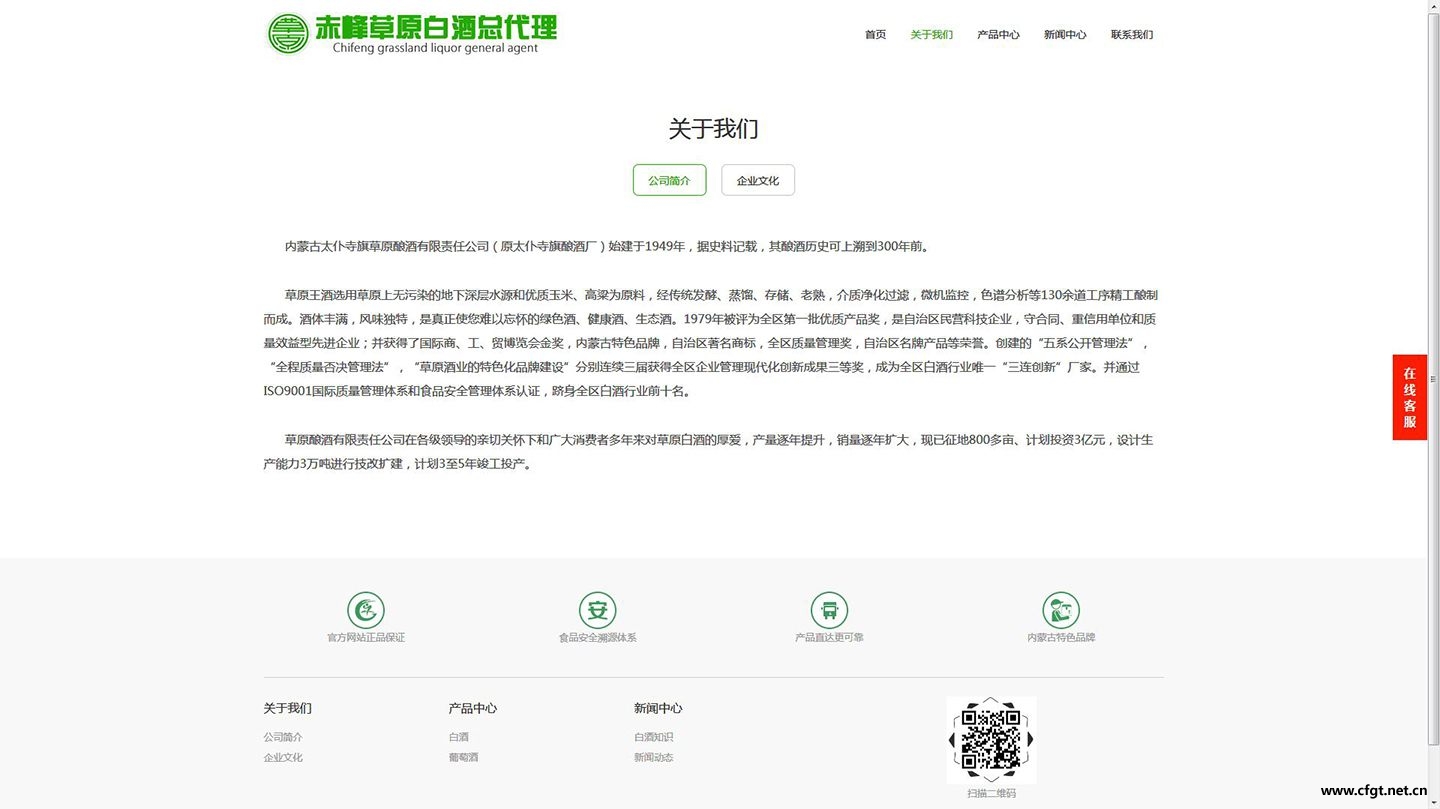
Task: Click the green circular site logo
Action: tap(288, 34)
